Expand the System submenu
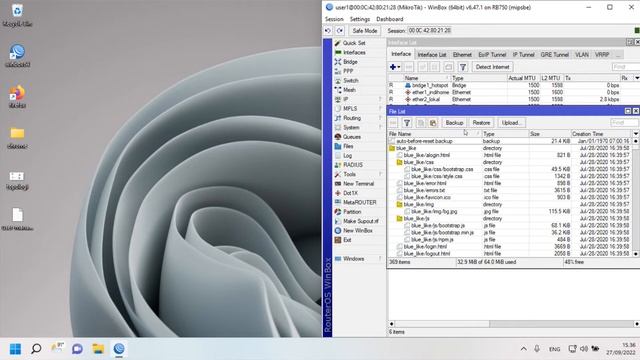The height and width of the screenshot is (360, 640). click(358, 127)
